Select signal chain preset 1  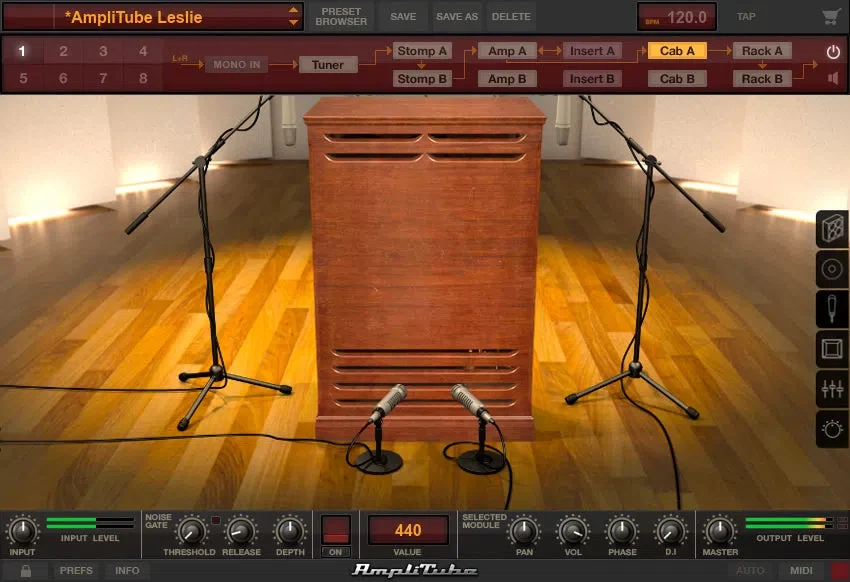(22, 51)
